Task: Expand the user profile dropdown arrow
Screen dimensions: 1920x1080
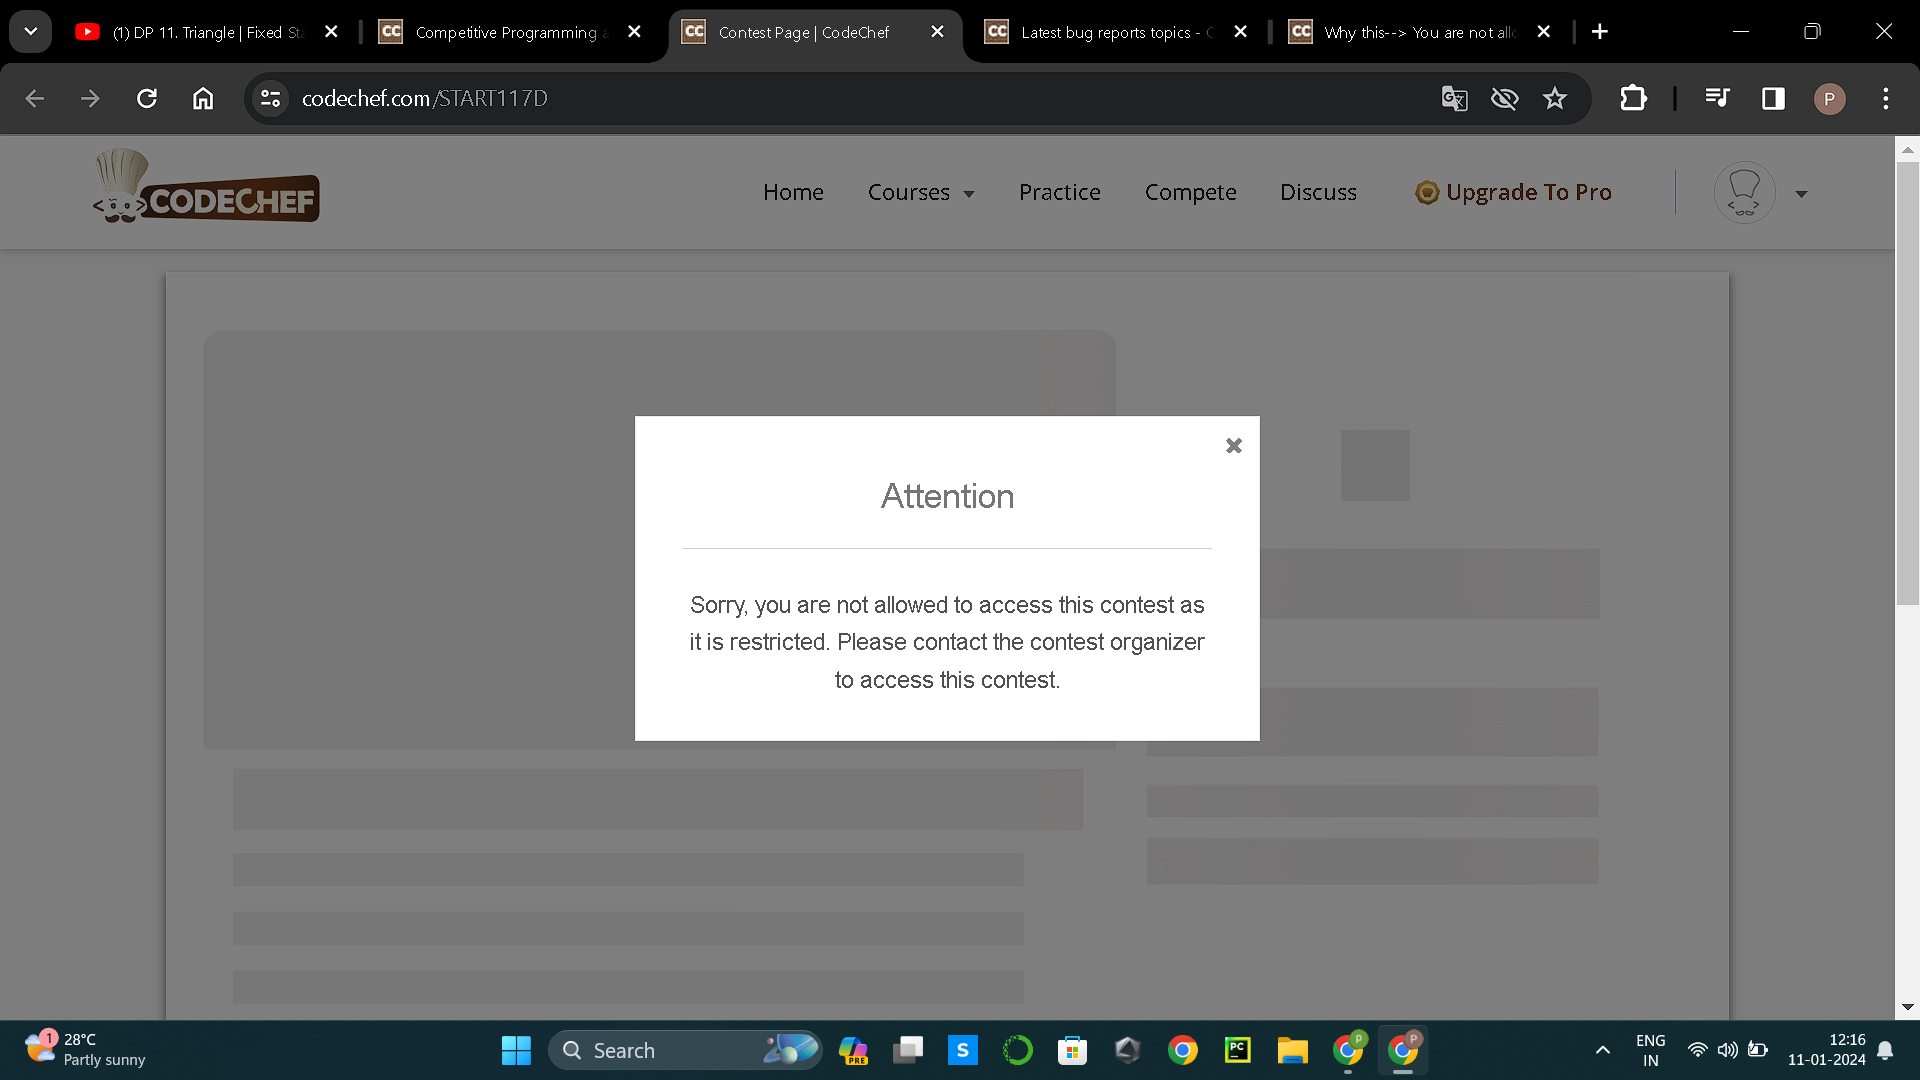Action: (1801, 194)
